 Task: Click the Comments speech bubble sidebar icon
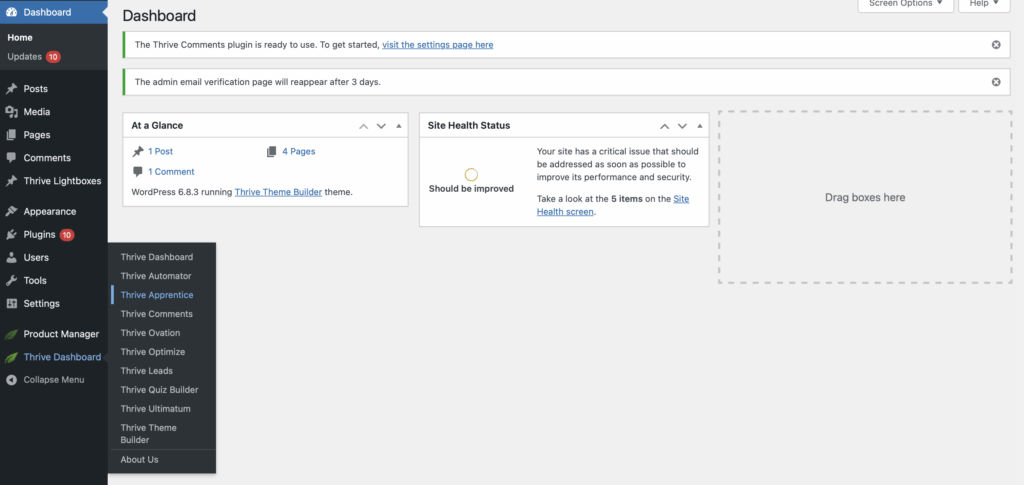click(x=12, y=158)
